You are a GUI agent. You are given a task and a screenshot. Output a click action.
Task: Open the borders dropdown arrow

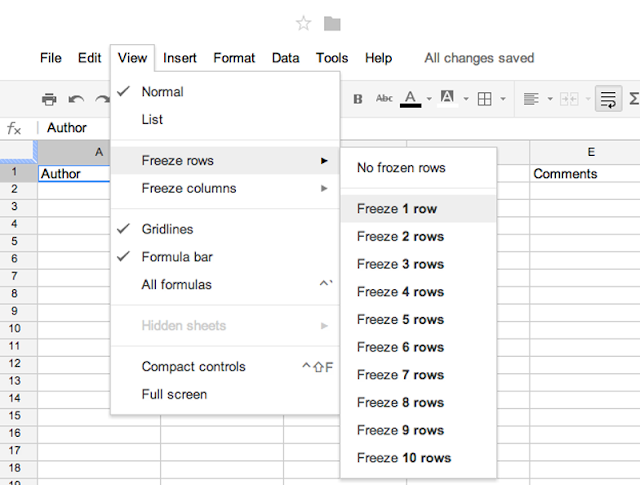tap(503, 99)
